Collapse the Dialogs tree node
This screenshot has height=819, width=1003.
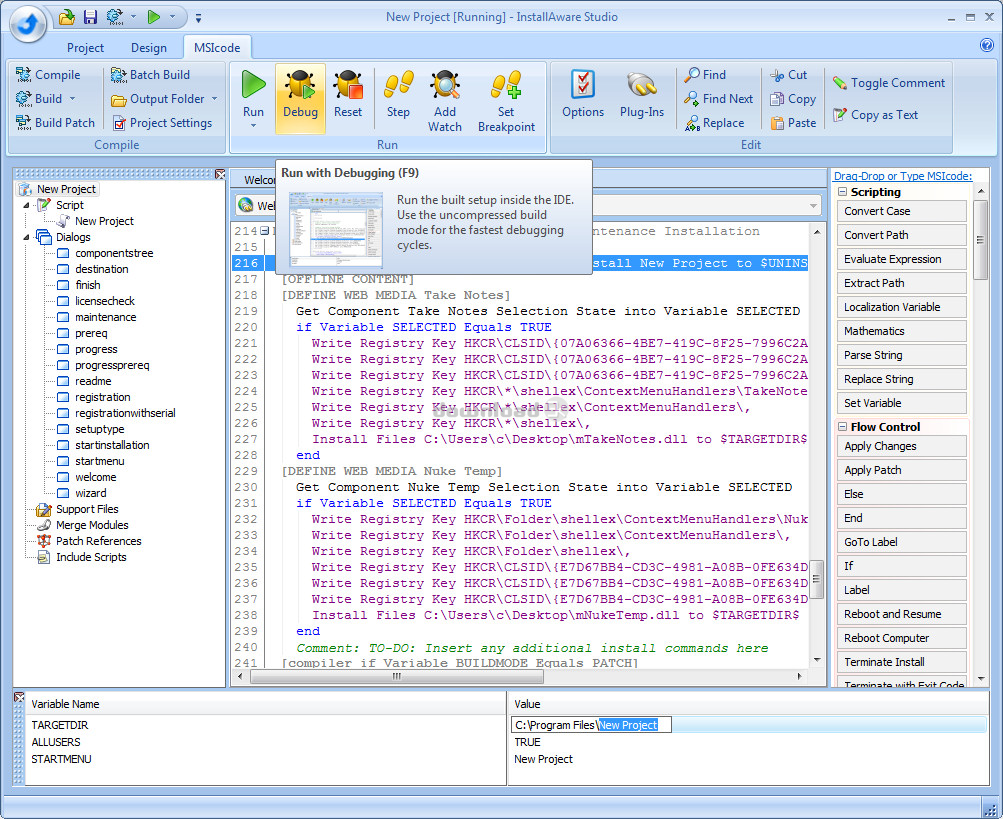pos(26,237)
